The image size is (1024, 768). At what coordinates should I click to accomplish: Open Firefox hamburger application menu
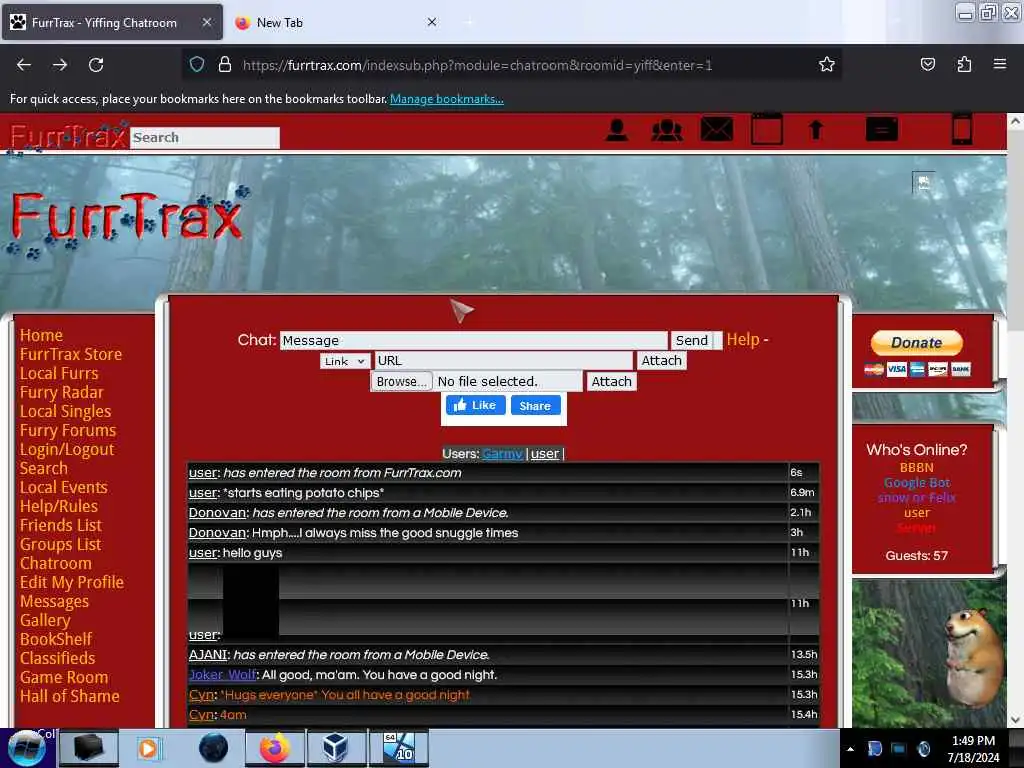click(1000, 64)
